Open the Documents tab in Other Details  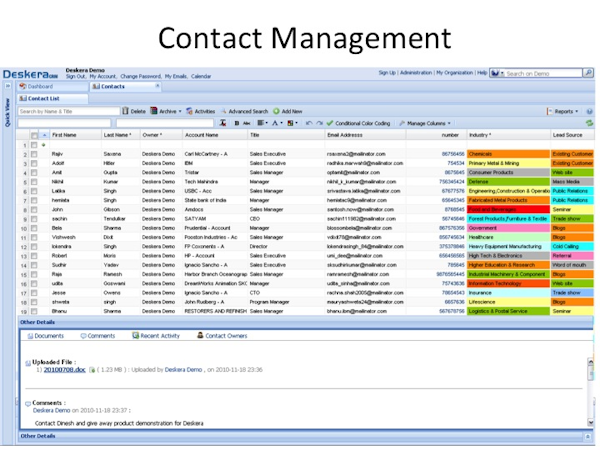pyautogui.click(x=46, y=336)
